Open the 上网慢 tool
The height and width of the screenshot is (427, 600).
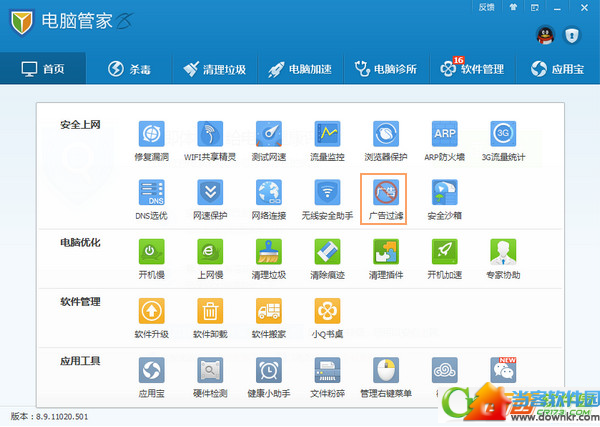coord(210,259)
